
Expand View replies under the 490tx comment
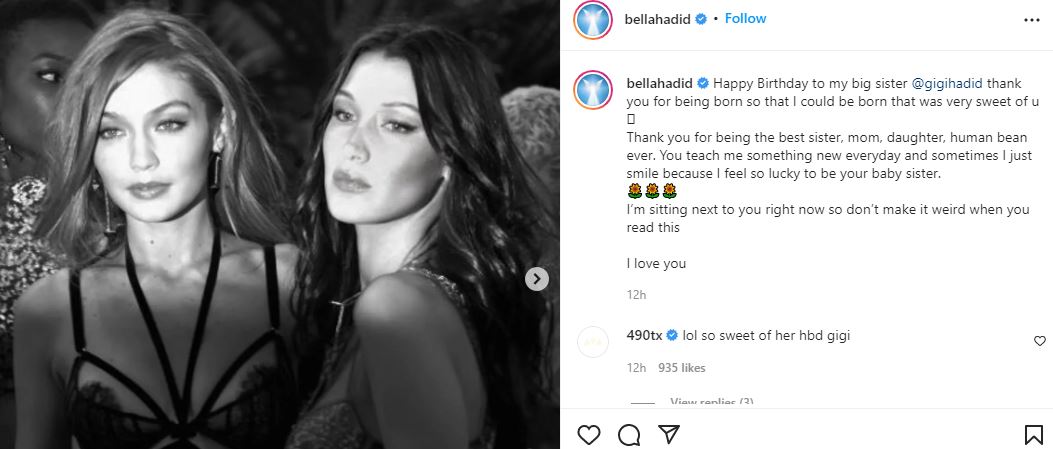[x=711, y=402]
